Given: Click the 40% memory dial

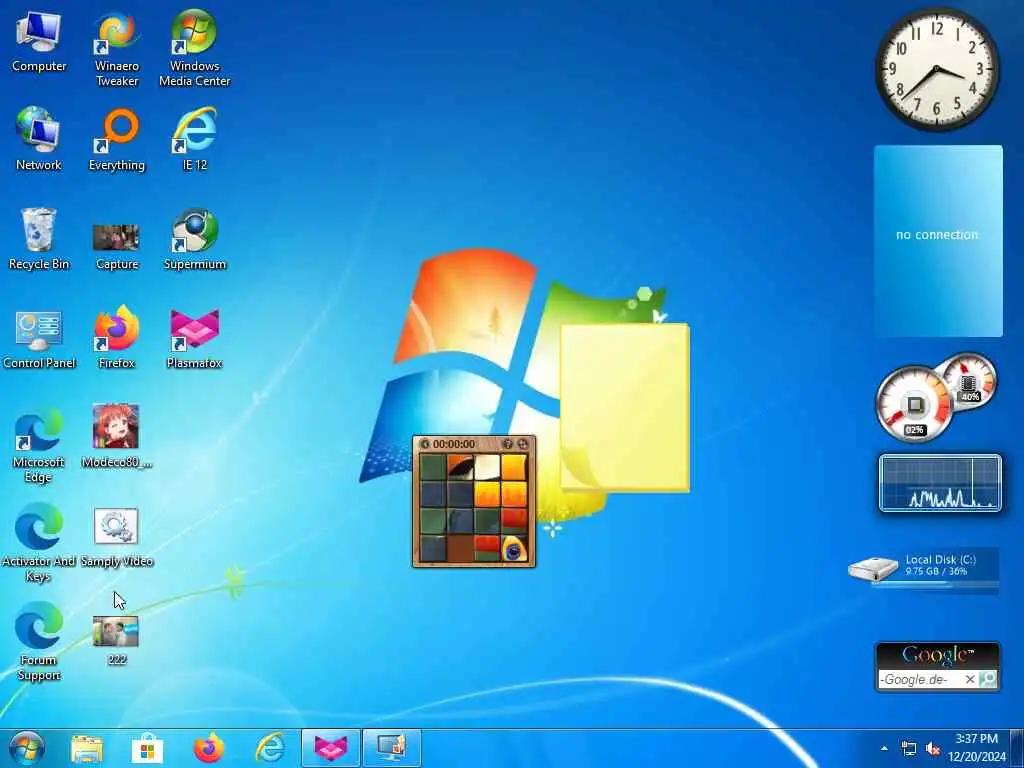Looking at the screenshot, I should tap(970, 380).
